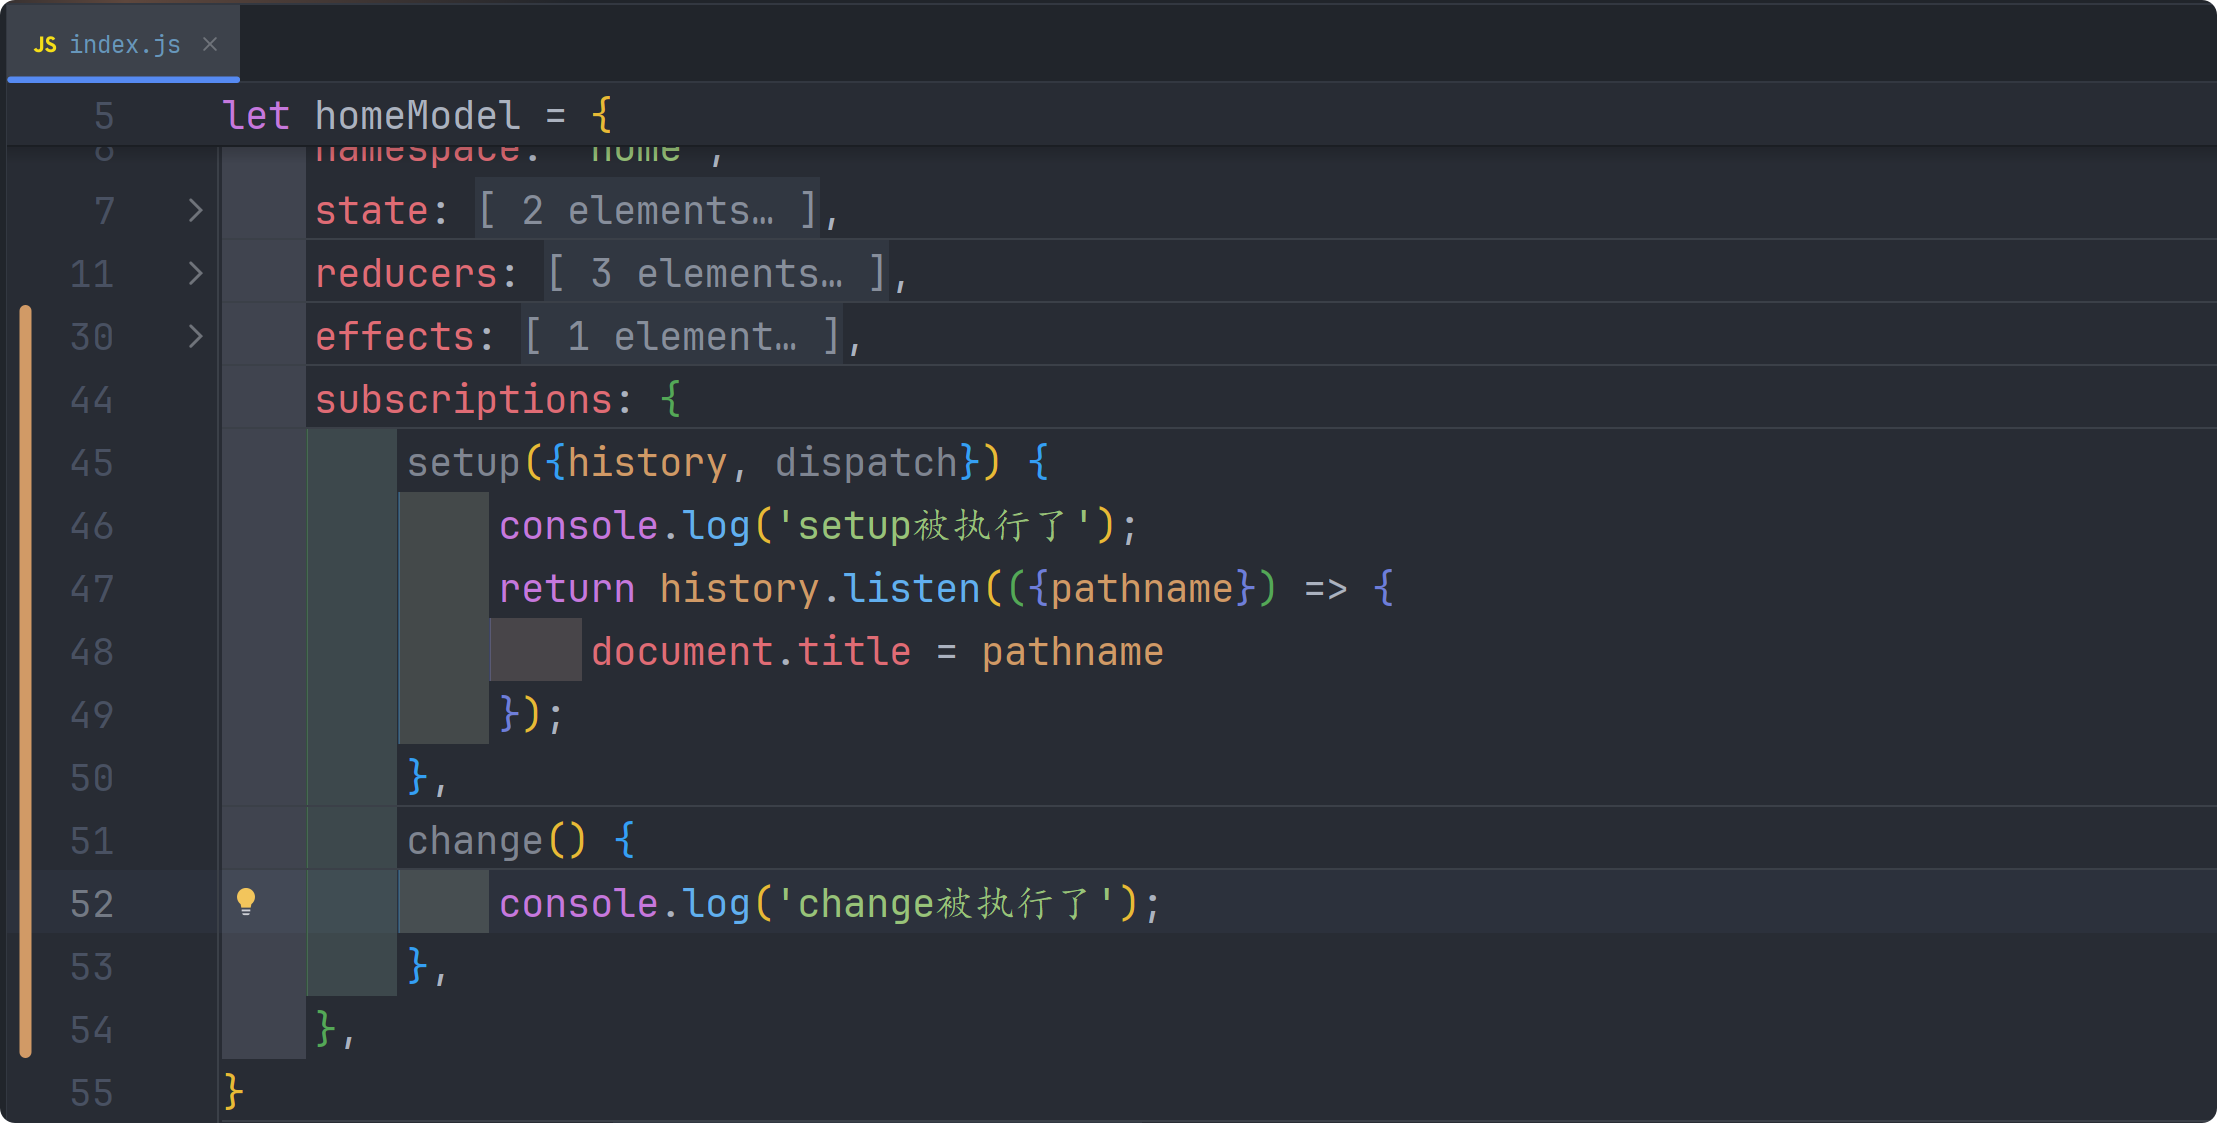Close the index.js tab
The height and width of the screenshot is (1123, 2217).
210,44
